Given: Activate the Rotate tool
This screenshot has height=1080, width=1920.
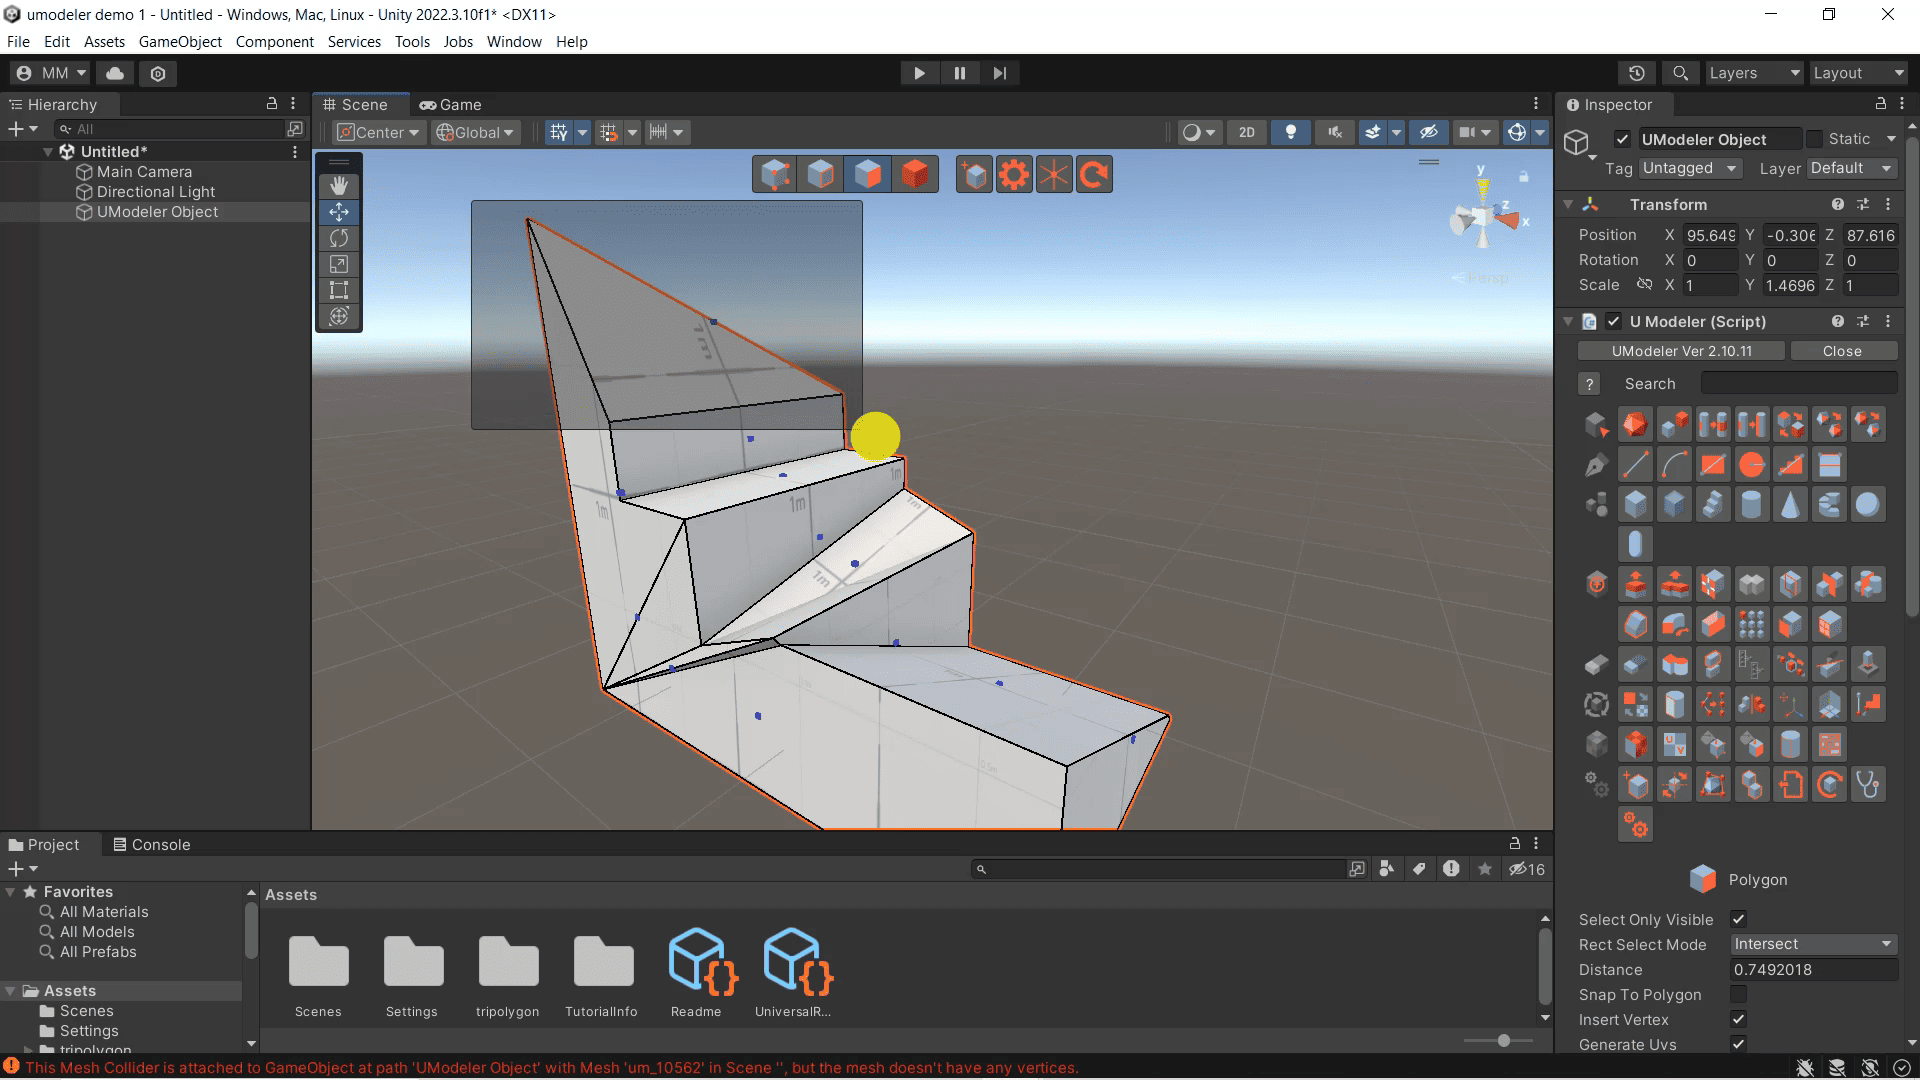Looking at the screenshot, I should click(x=338, y=238).
